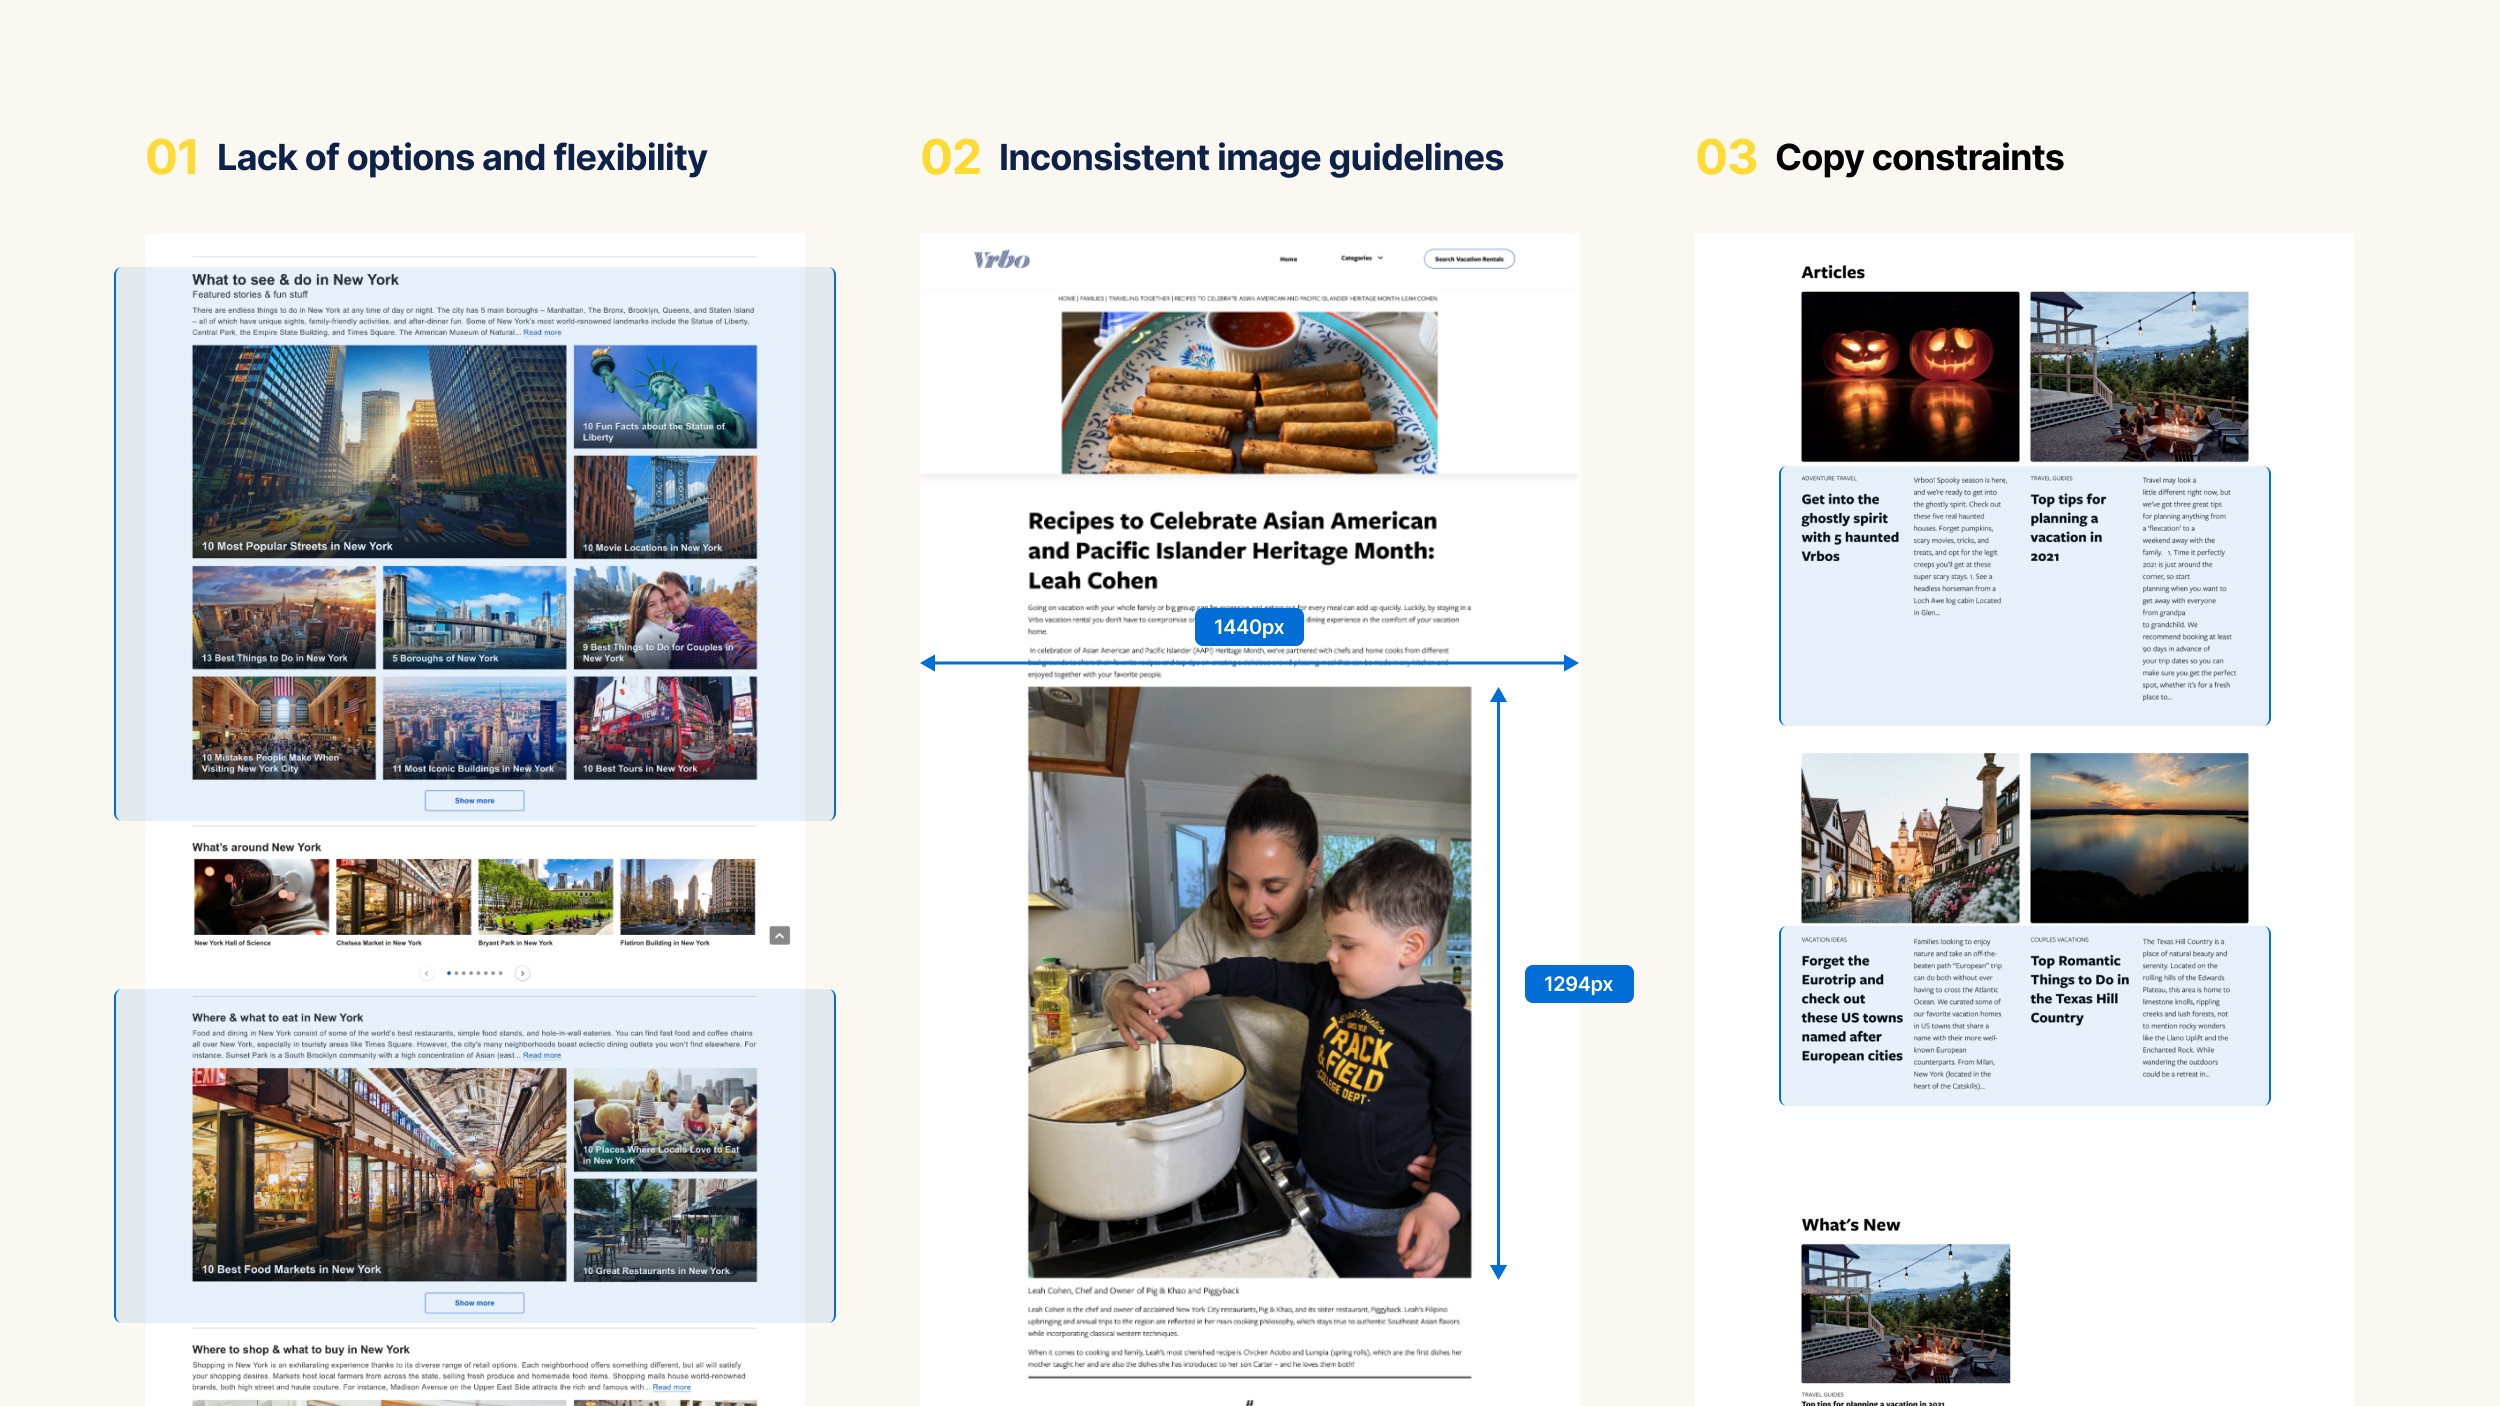Advance the carousel with the next arrow
Viewport: 2500px width, 1406px height.
[x=522, y=973]
